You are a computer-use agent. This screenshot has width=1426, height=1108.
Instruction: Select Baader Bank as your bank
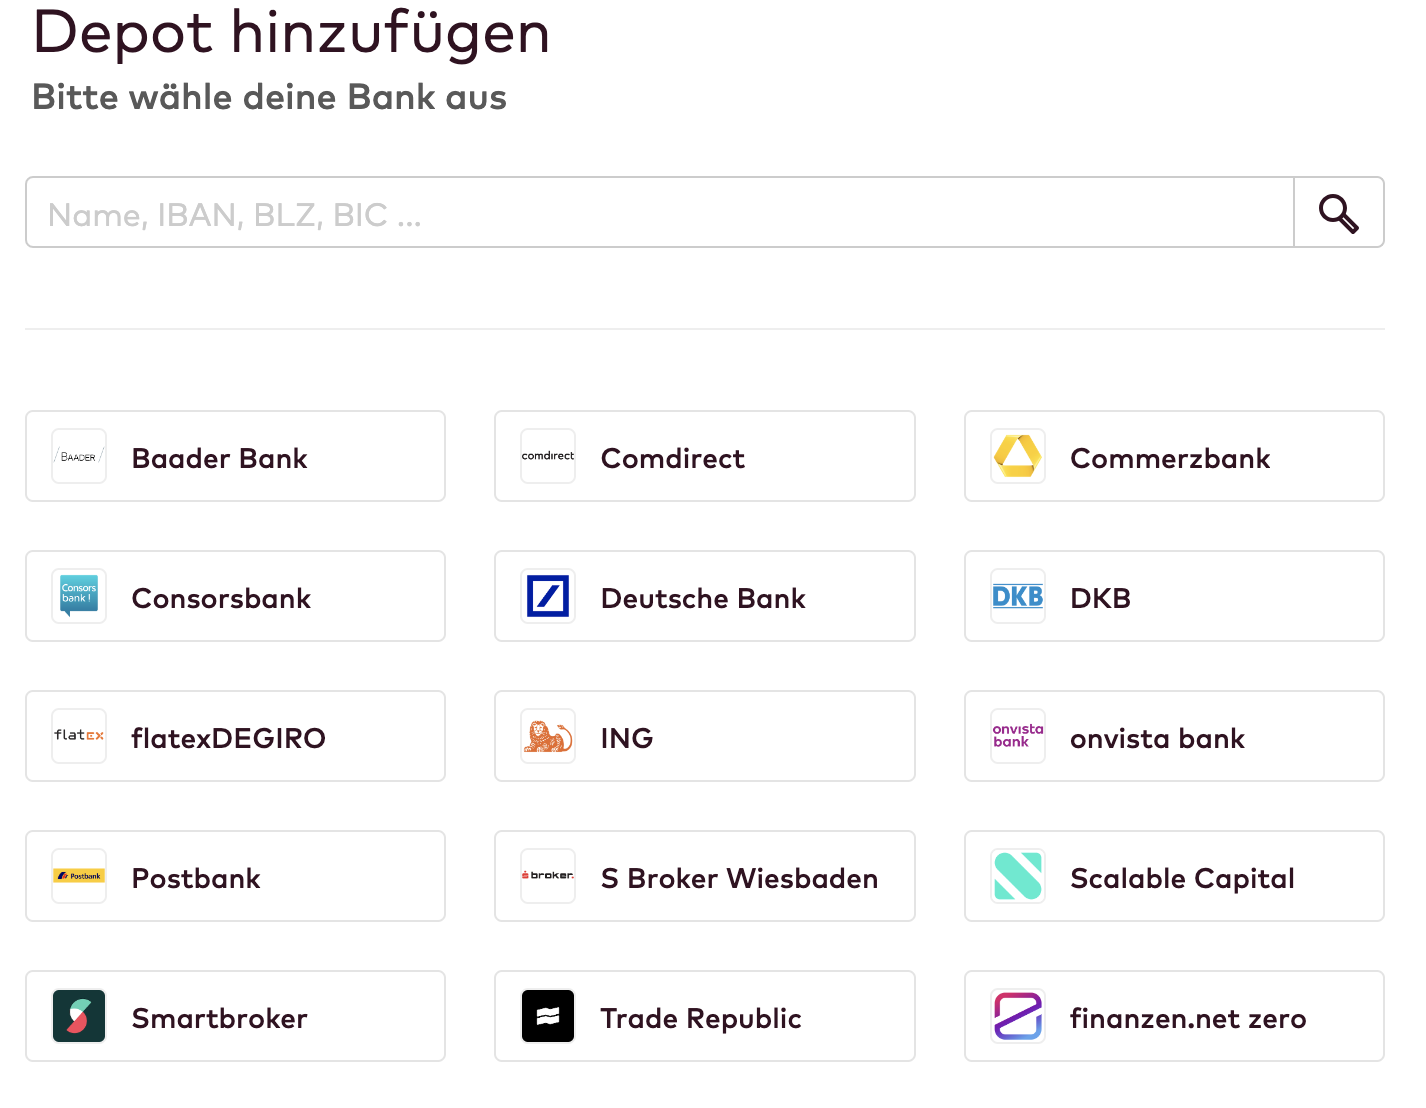click(x=235, y=456)
